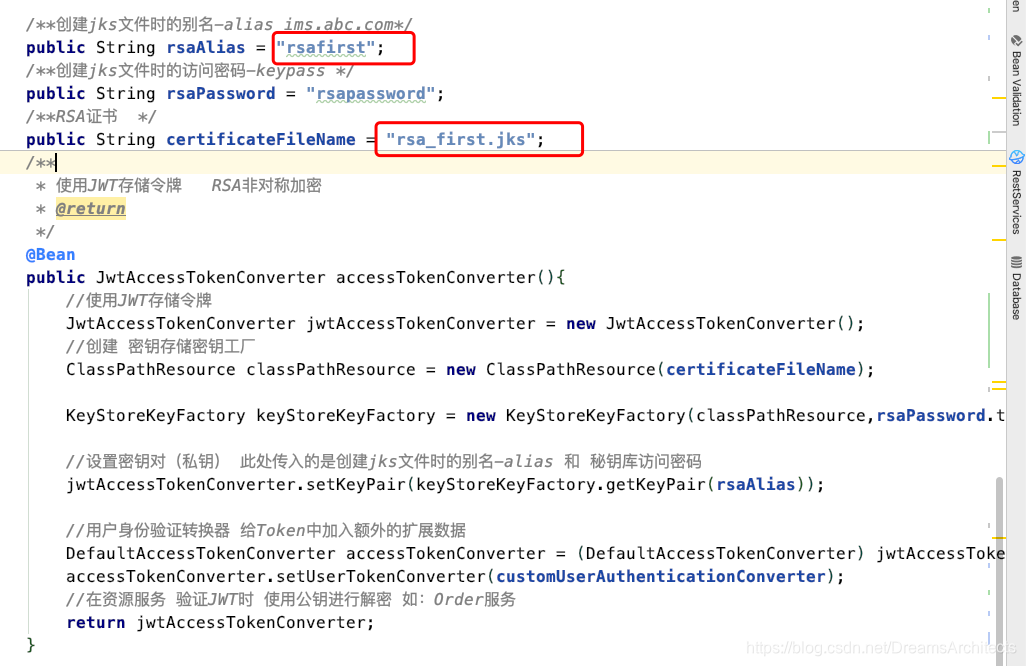Click the certificateFileName field name in its declaration
Screen dimensions: 1026x666
click(x=261, y=139)
